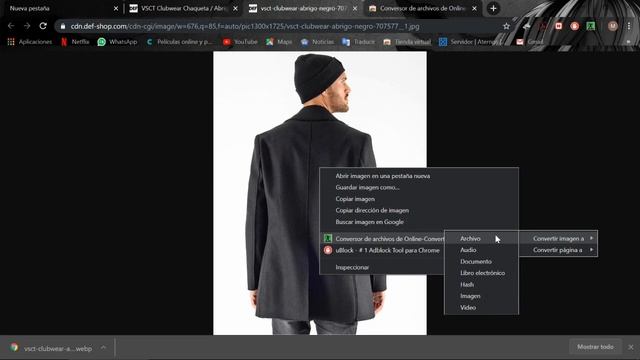The height and width of the screenshot is (360, 640).
Task: Open the user profile avatar
Action: click(x=612, y=26)
